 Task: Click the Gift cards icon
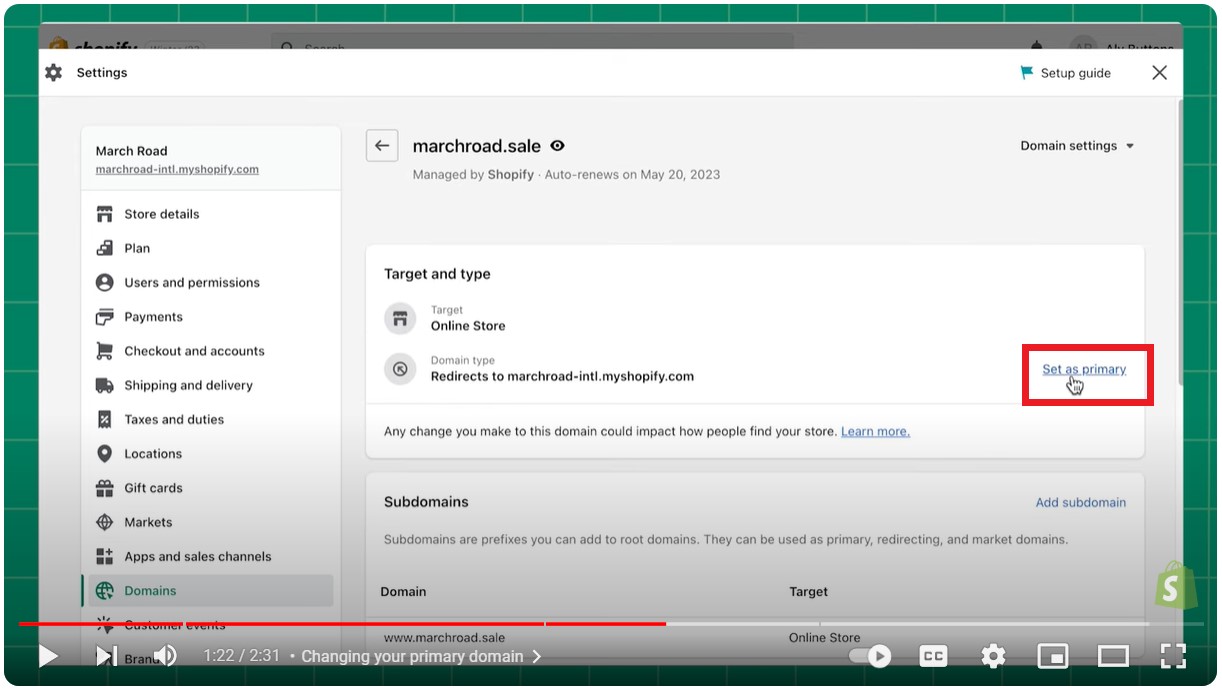point(104,488)
